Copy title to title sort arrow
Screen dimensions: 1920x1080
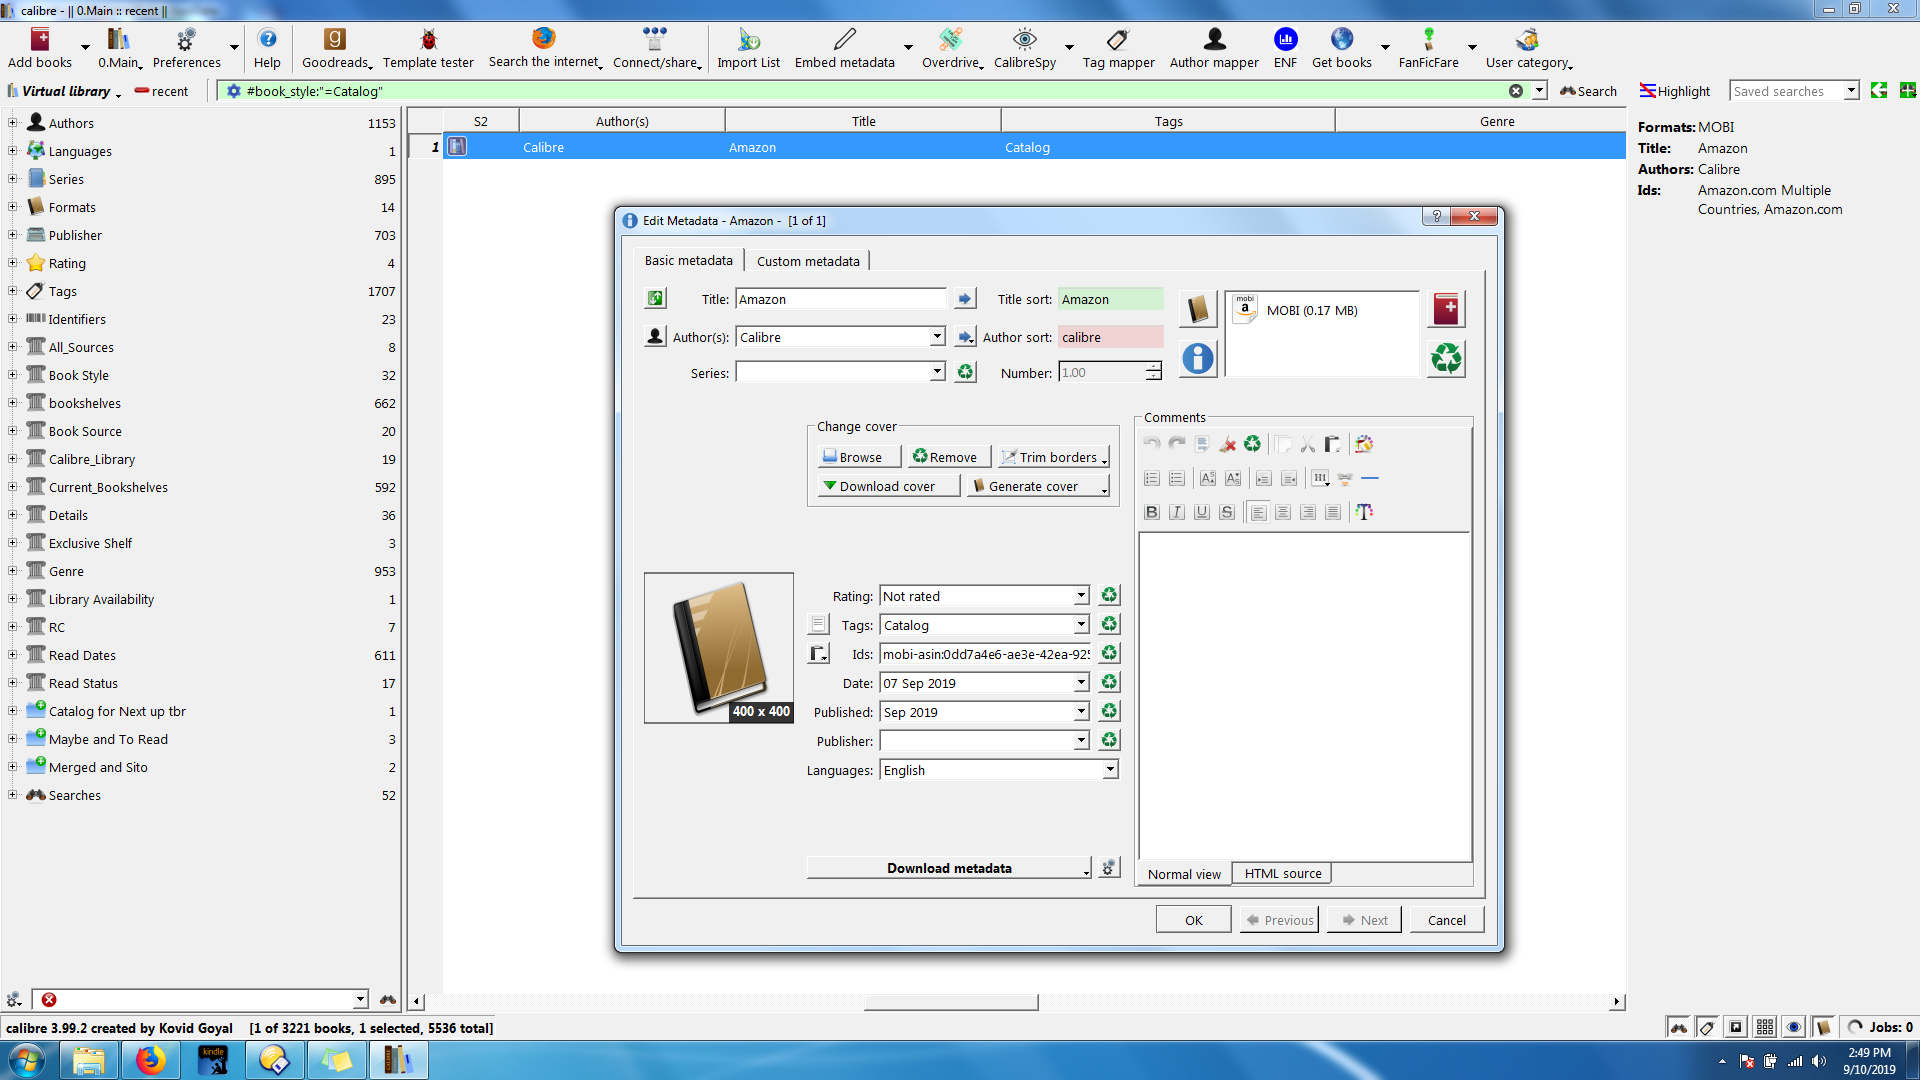964,298
